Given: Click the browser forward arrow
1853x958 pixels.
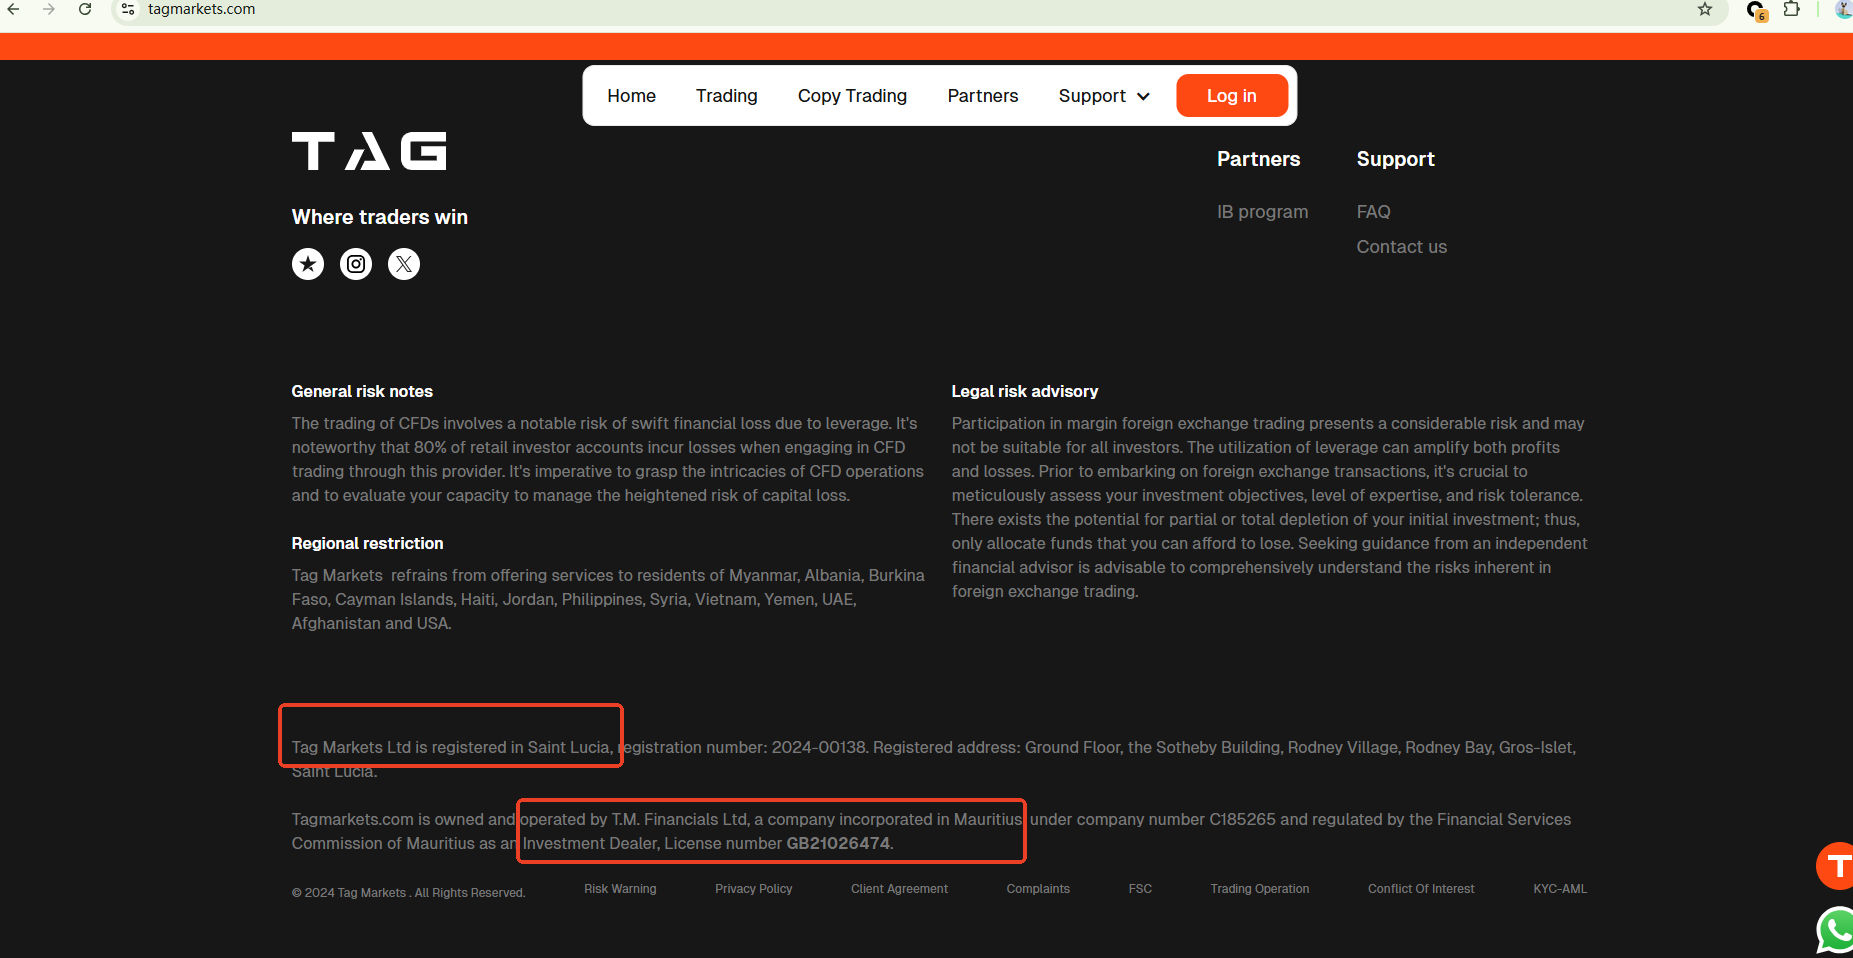Looking at the screenshot, I should click(x=49, y=9).
